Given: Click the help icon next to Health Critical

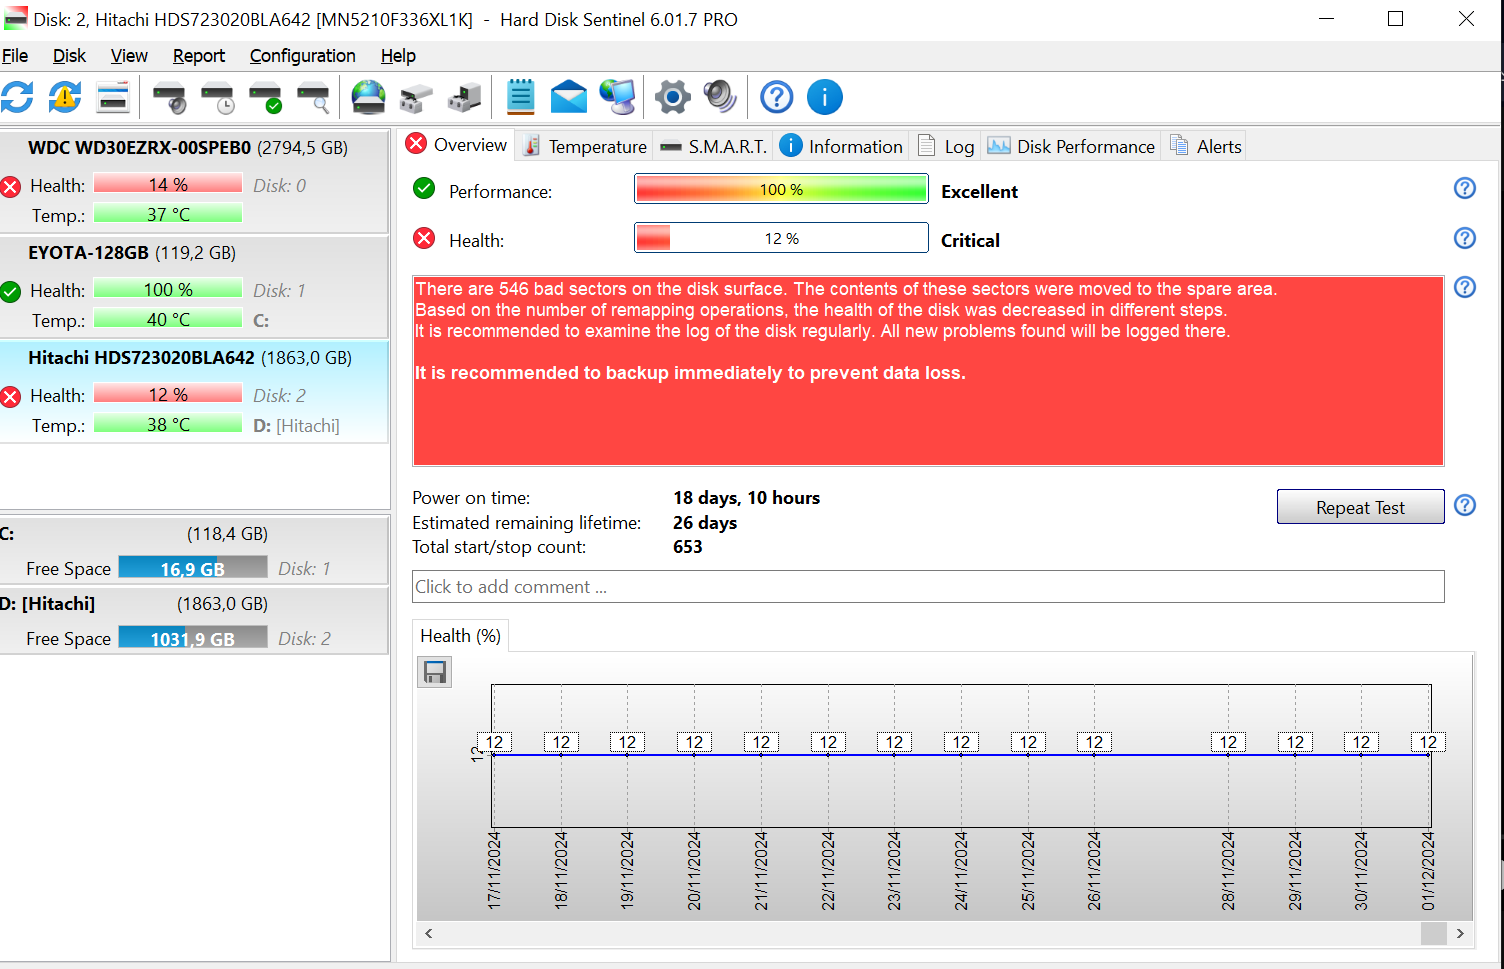Looking at the screenshot, I should pyautogui.click(x=1465, y=238).
